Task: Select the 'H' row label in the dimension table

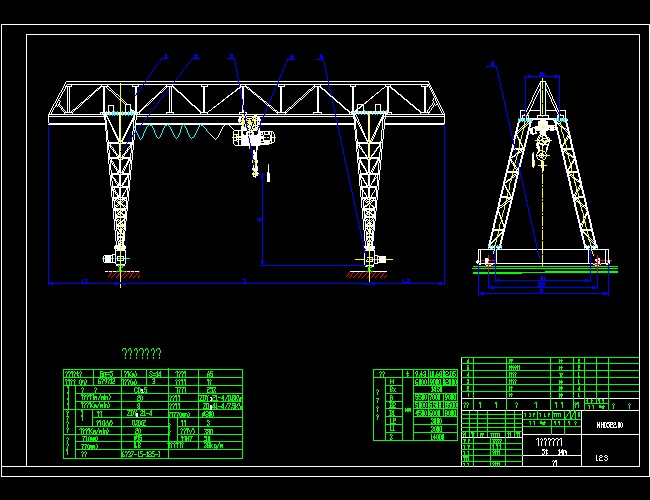Action: [x=393, y=381]
